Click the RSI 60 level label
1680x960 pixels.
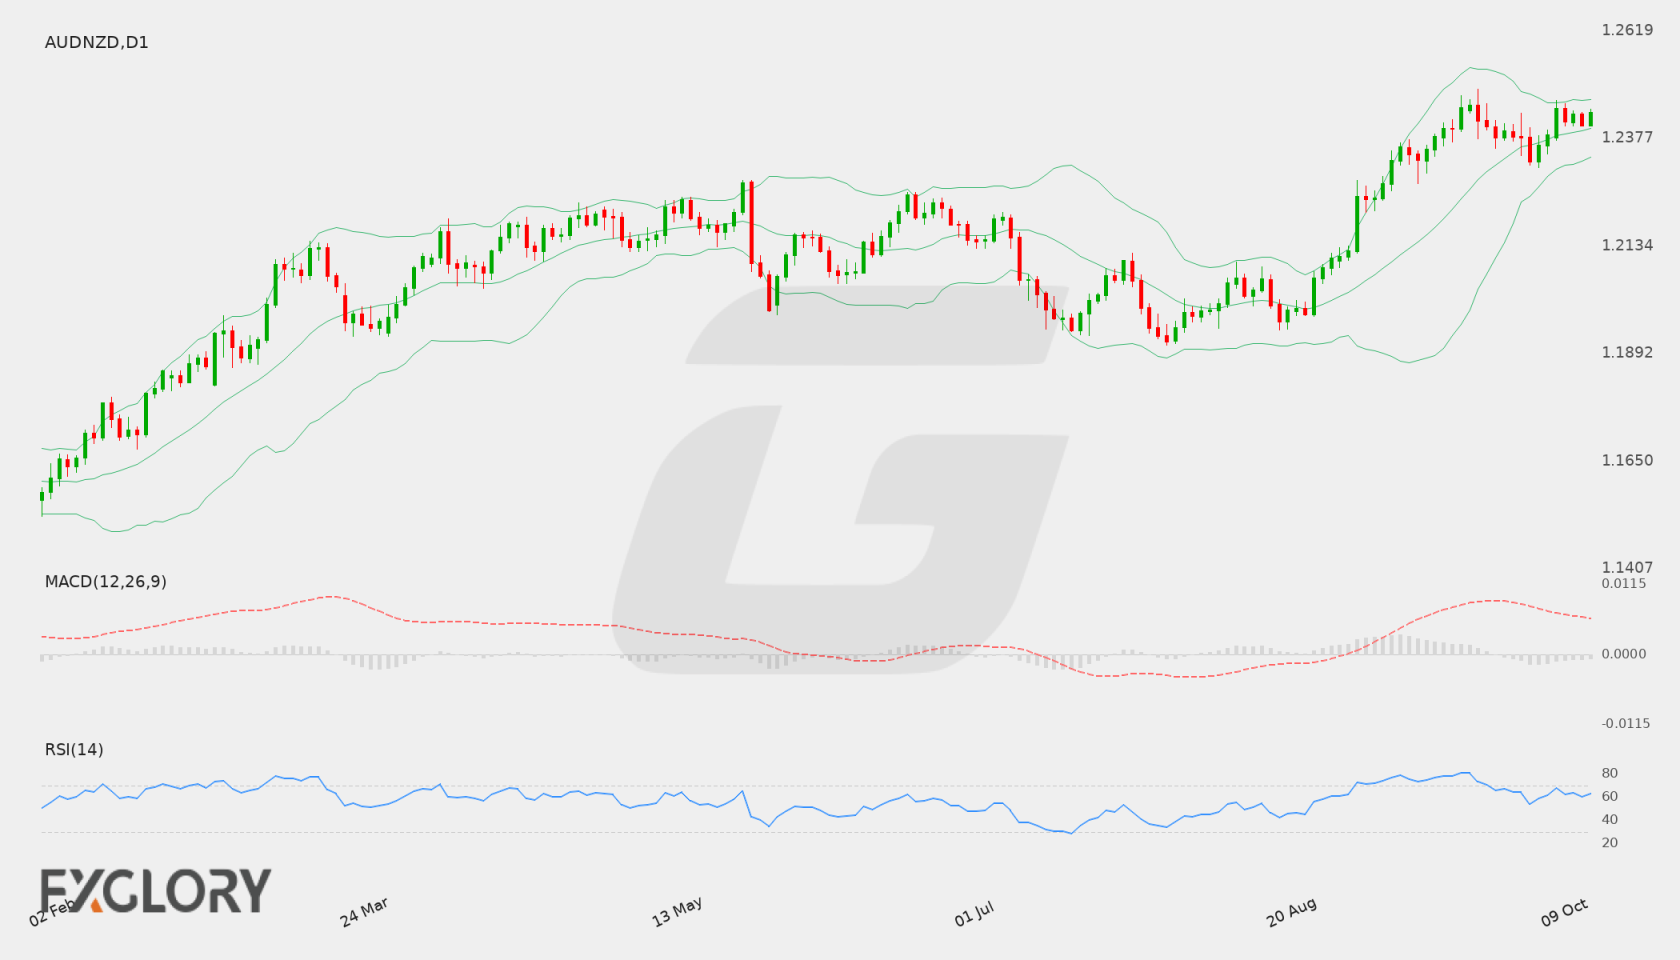coord(1610,796)
